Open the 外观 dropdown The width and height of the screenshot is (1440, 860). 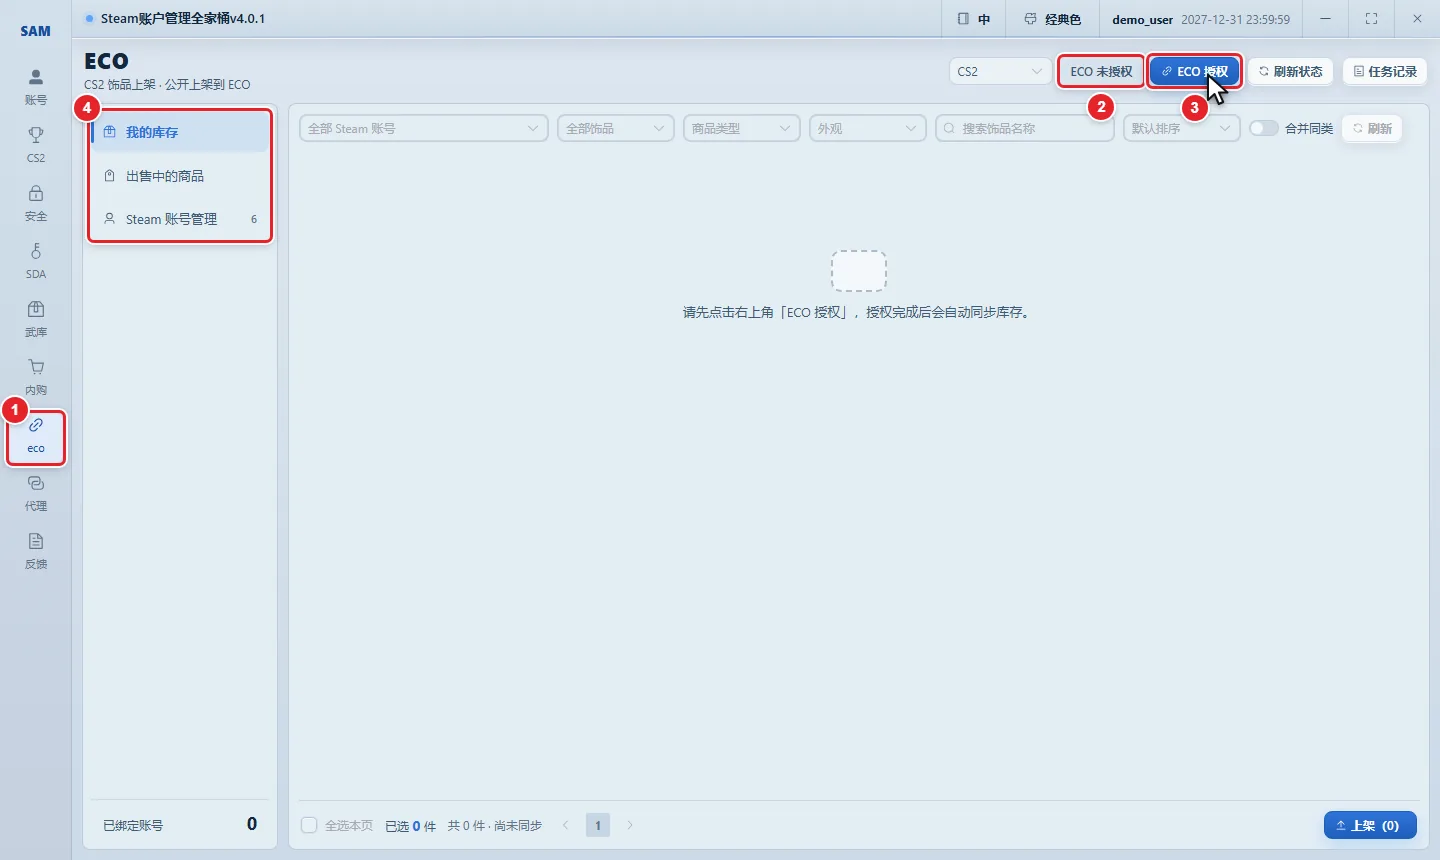(868, 128)
